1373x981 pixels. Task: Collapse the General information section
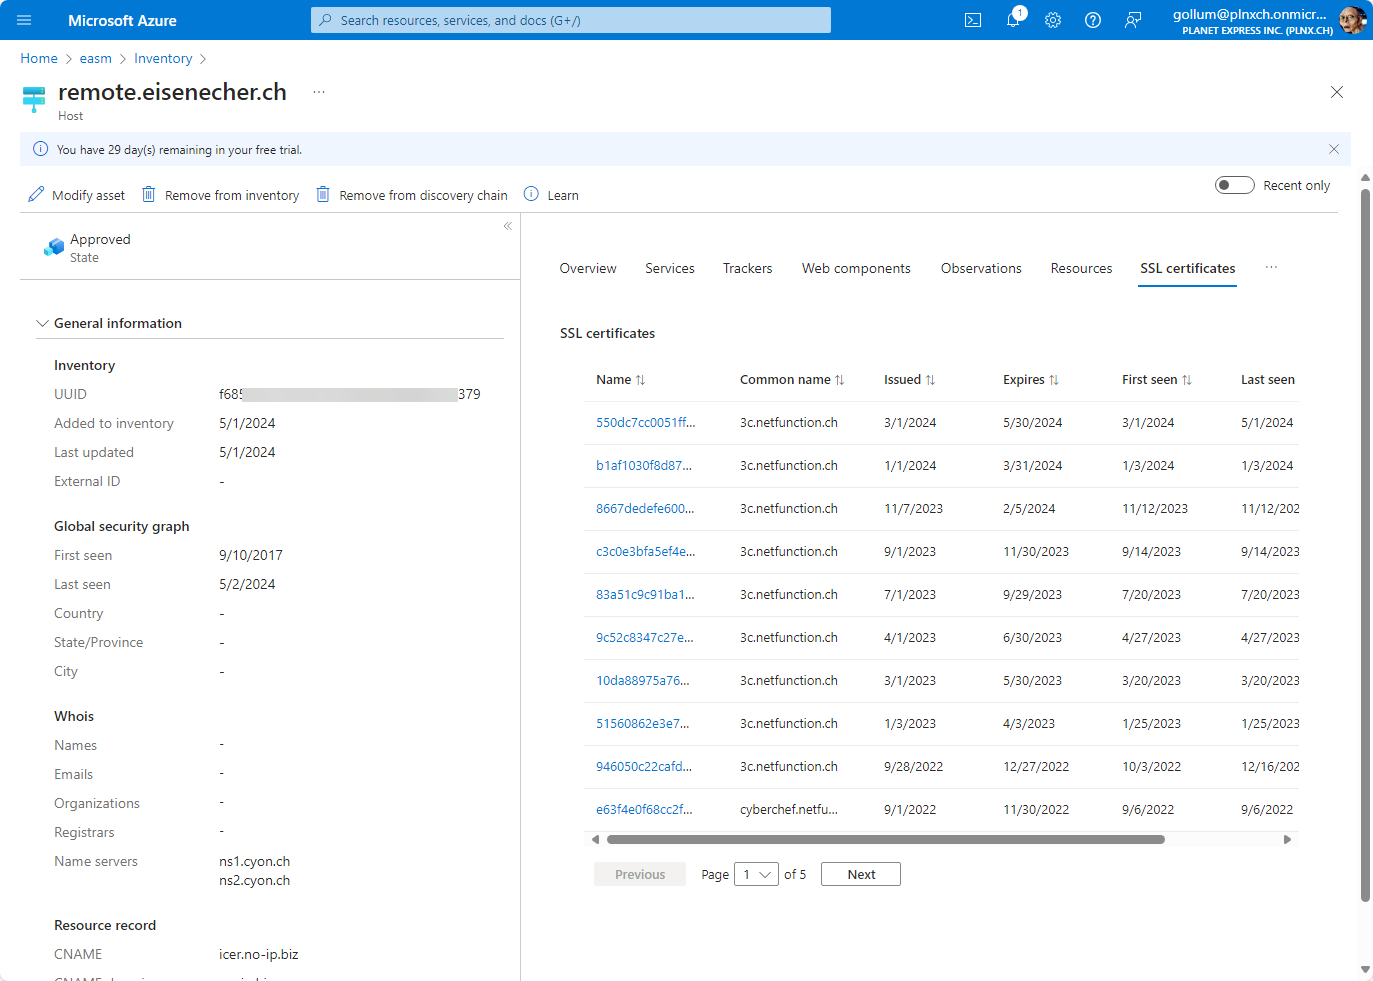point(42,323)
